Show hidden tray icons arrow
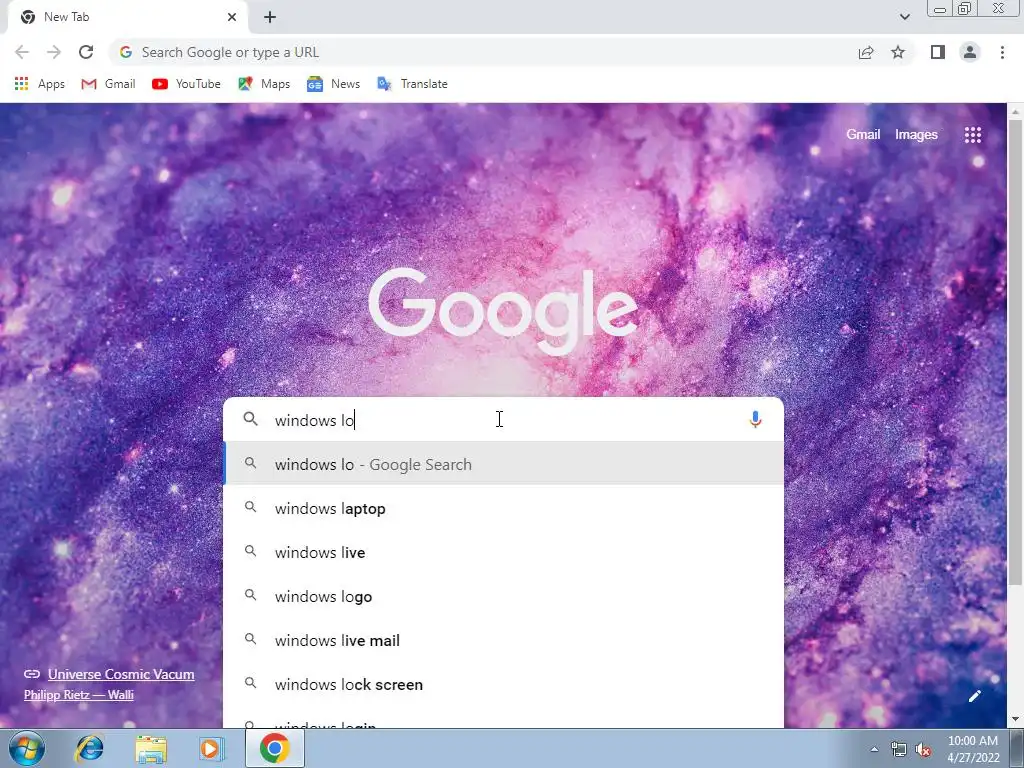 pos(874,749)
